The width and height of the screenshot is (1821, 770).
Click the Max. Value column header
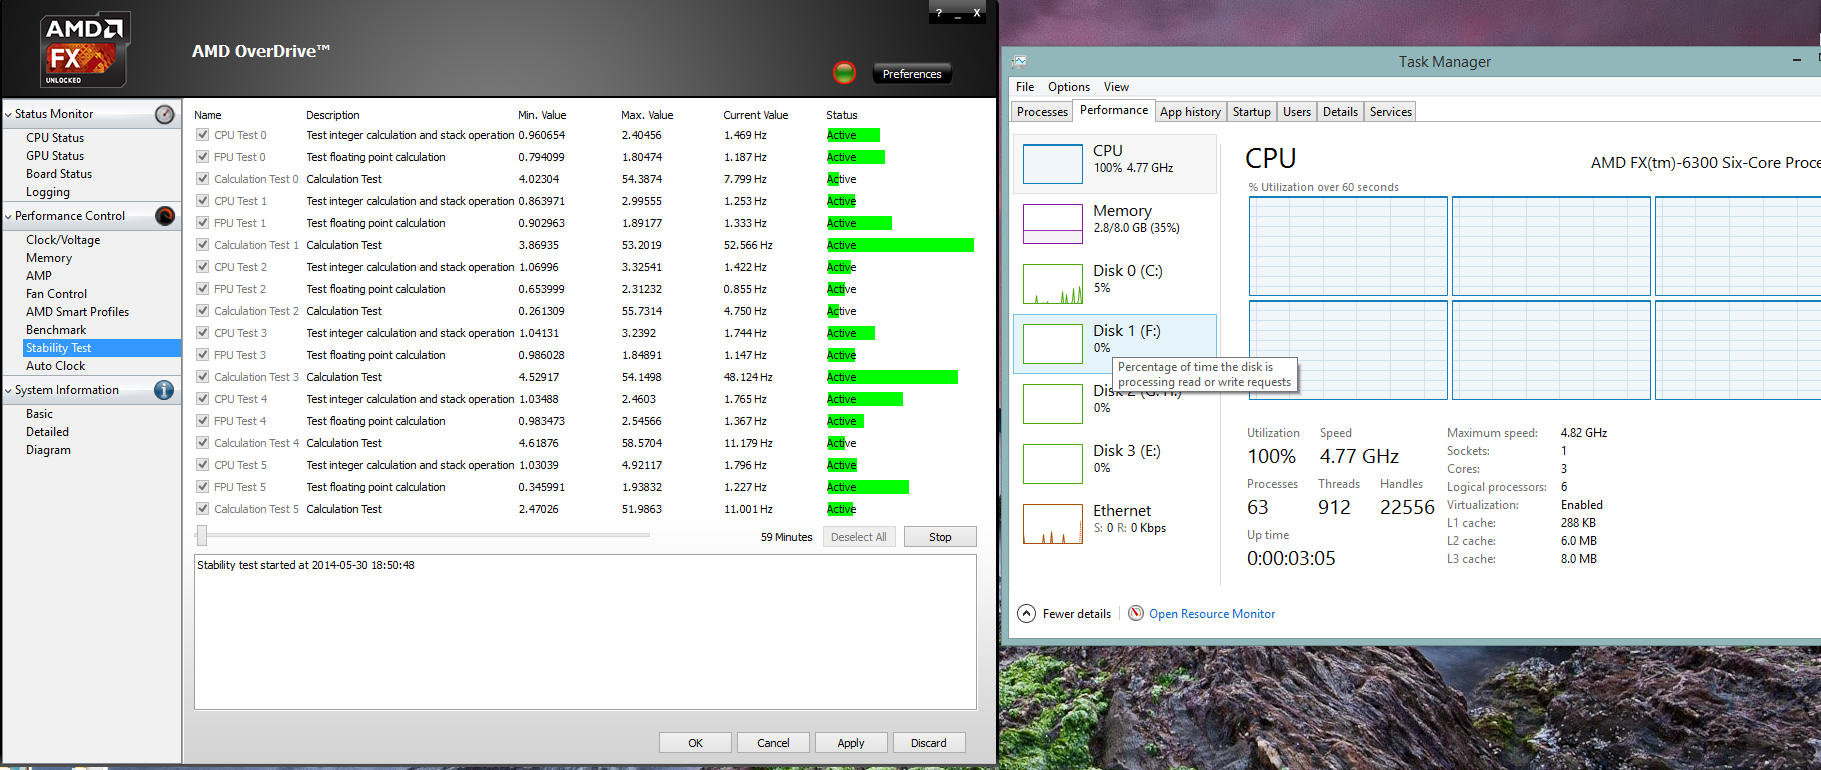point(647,115)
